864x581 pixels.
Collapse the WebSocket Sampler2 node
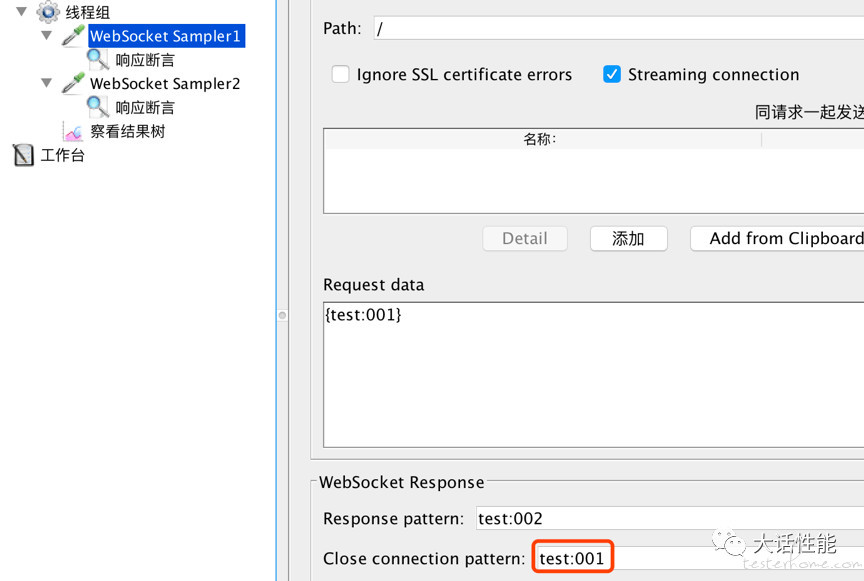pyautogui.click(x=47, y=83)
